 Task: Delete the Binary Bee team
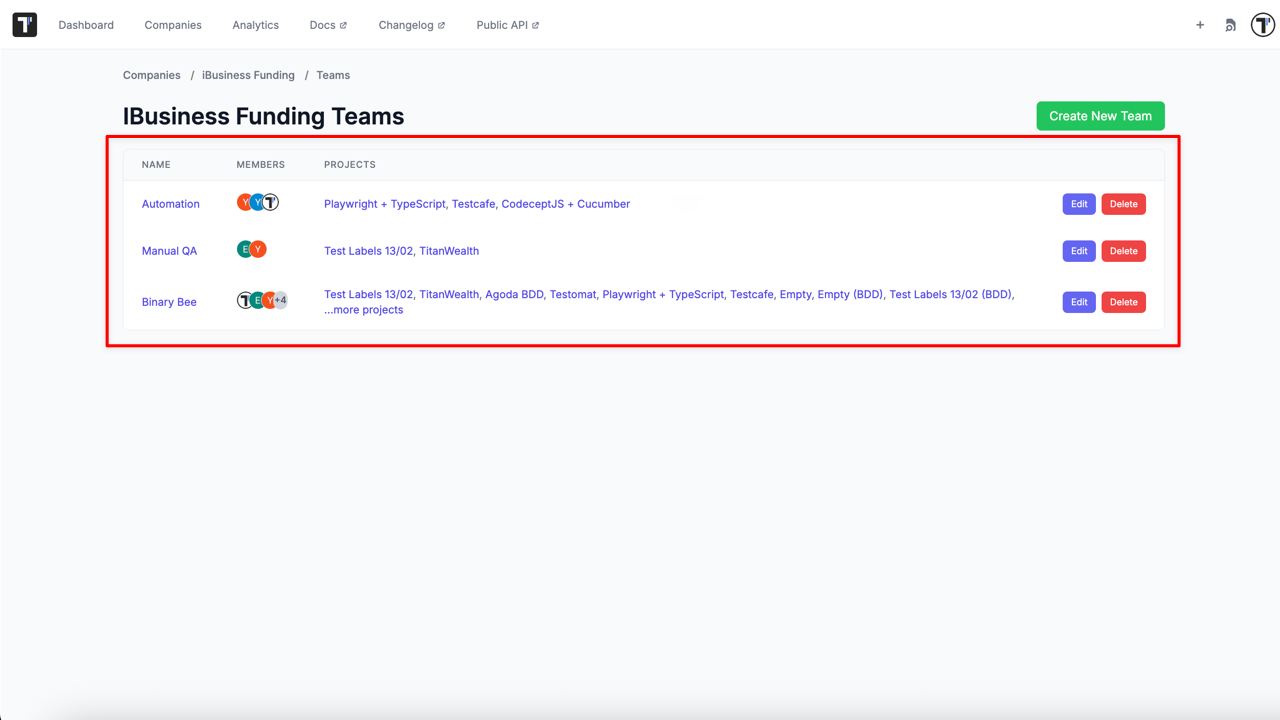tap(1123, 301)
